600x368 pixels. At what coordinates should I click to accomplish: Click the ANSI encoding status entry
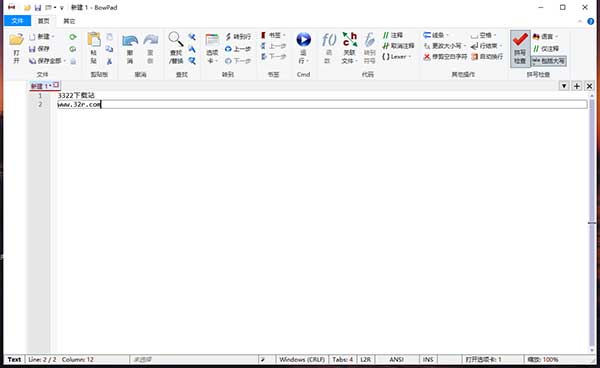click(x=396, y=360)
